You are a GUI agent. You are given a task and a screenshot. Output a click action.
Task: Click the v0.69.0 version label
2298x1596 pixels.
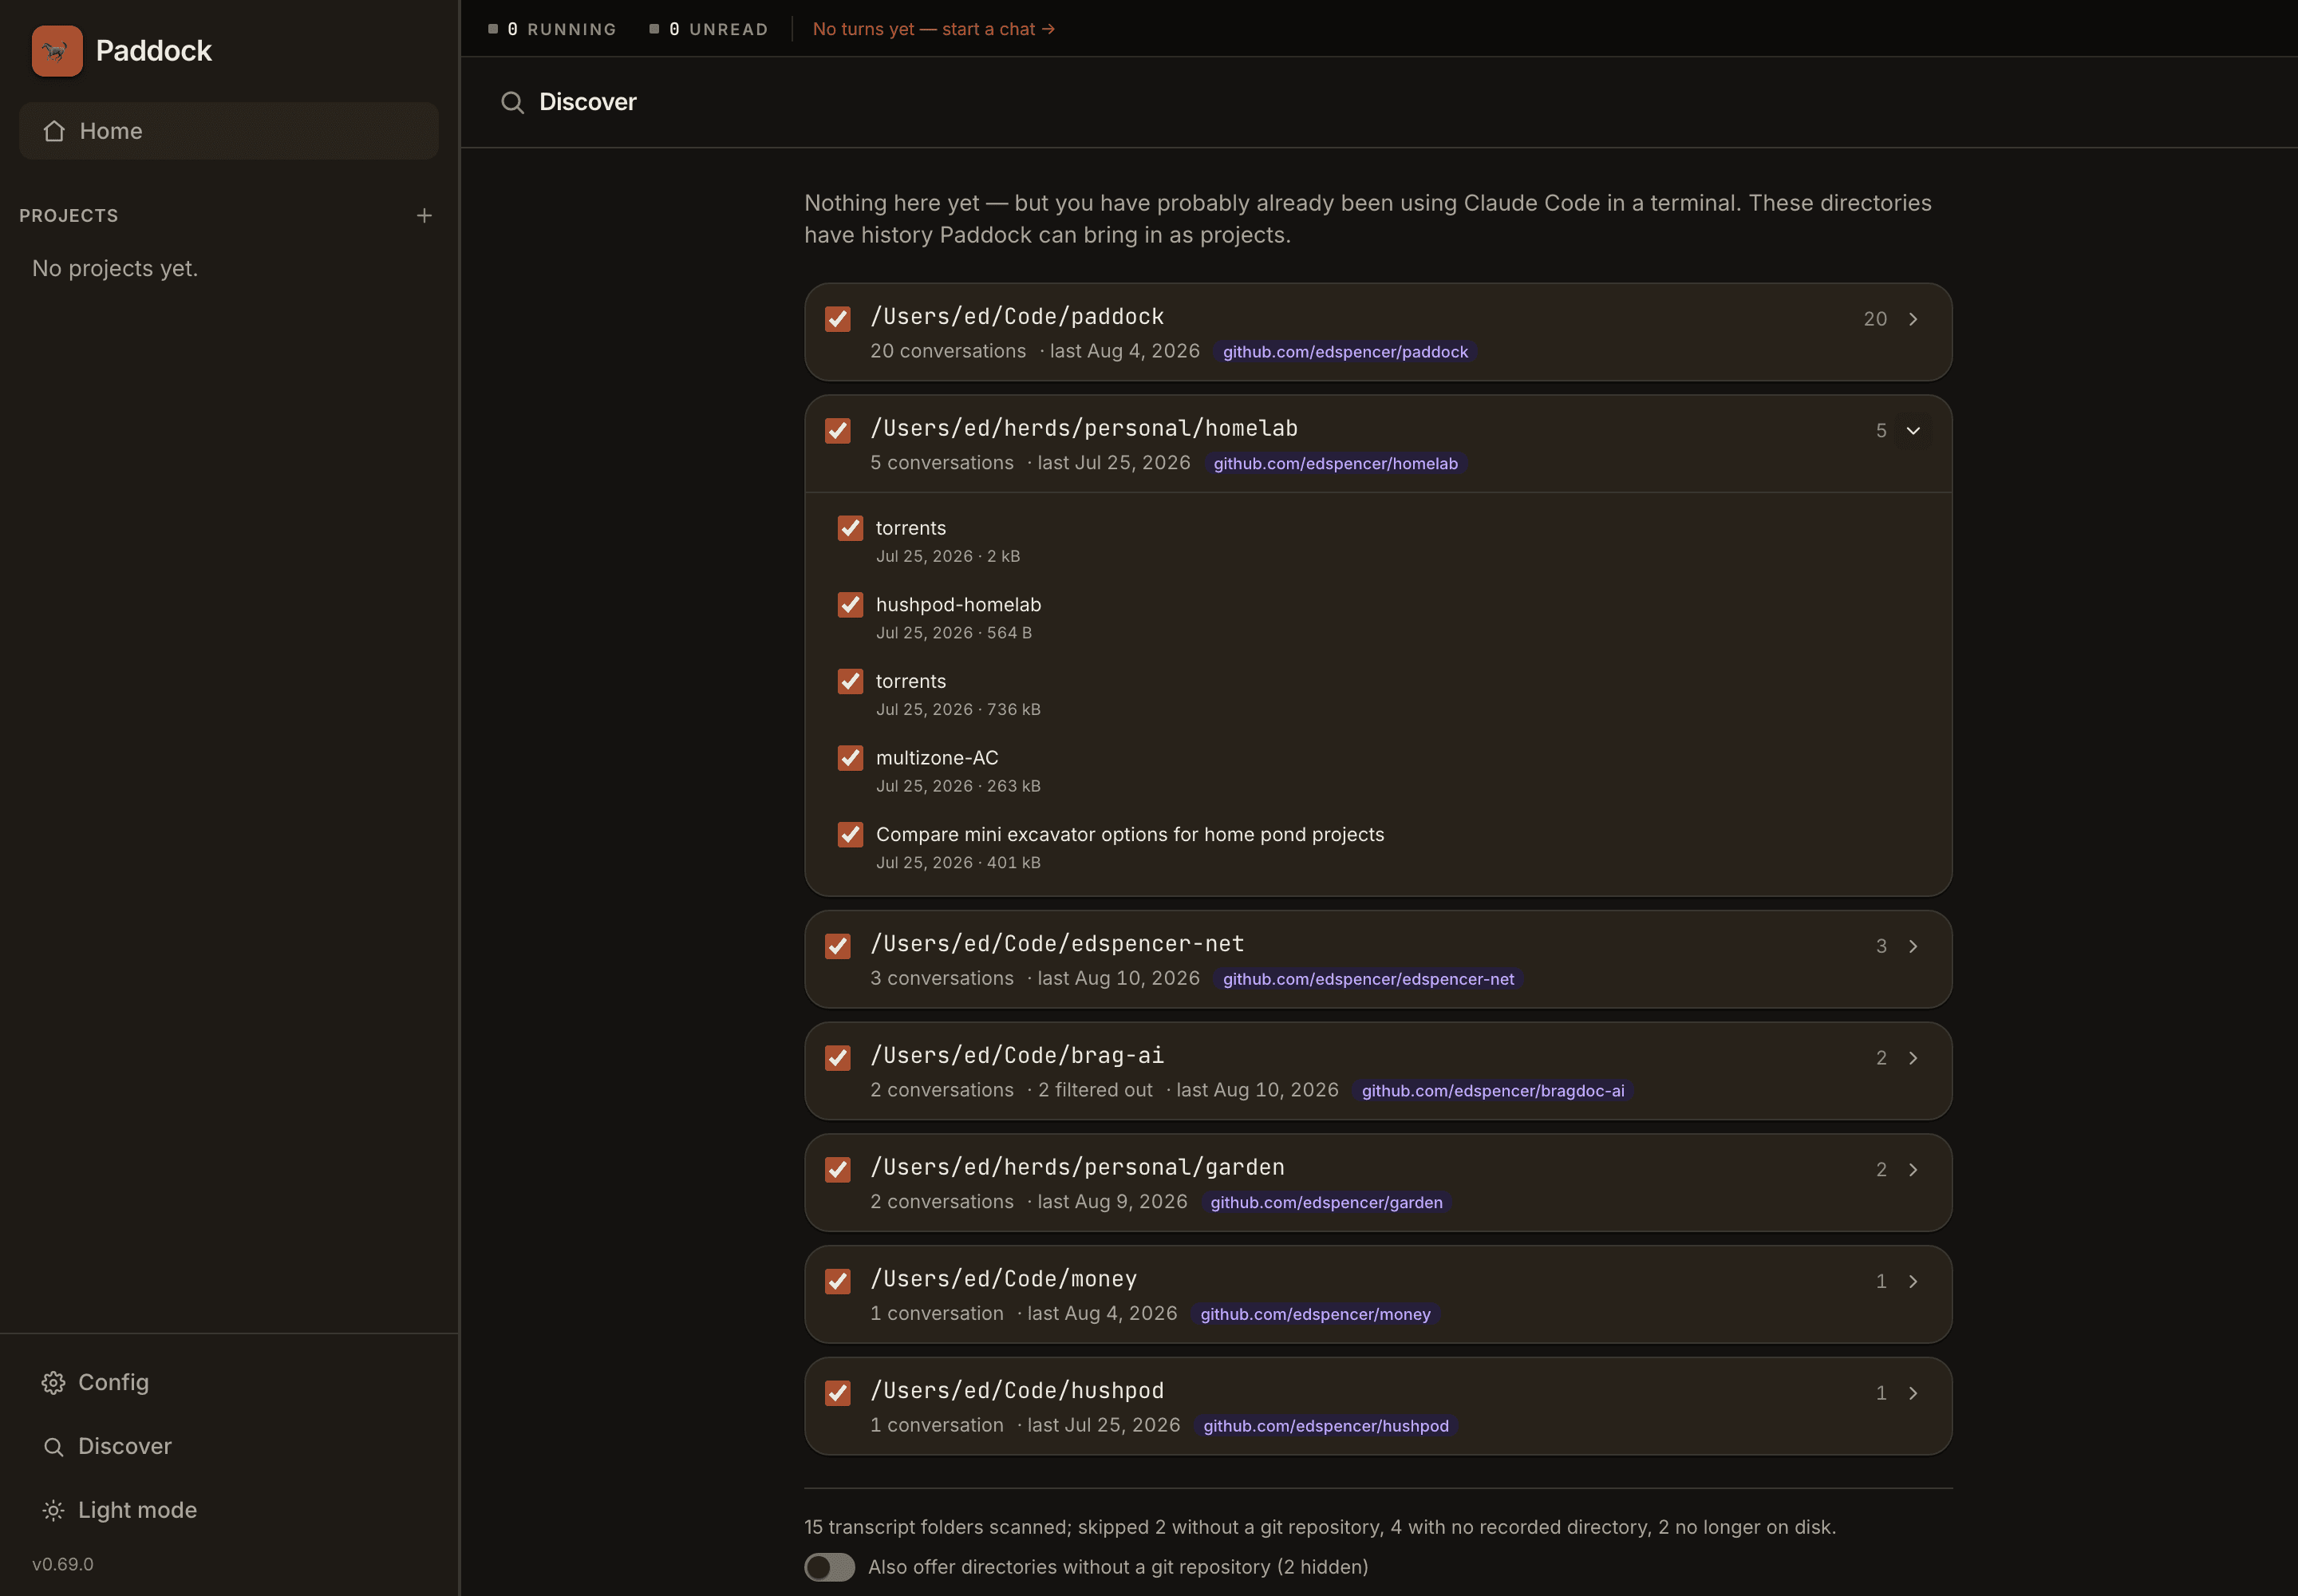tap(62, 1564)
